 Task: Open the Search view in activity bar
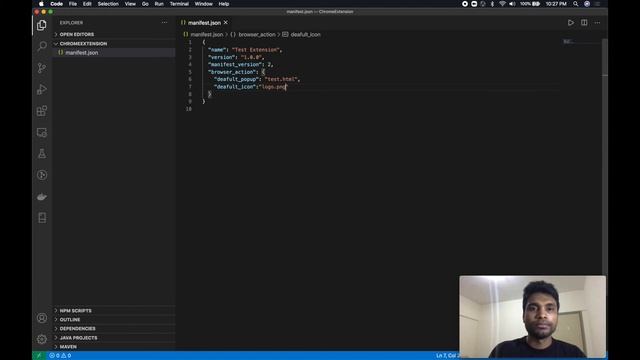pyautogui.click(x=42, y=46)
